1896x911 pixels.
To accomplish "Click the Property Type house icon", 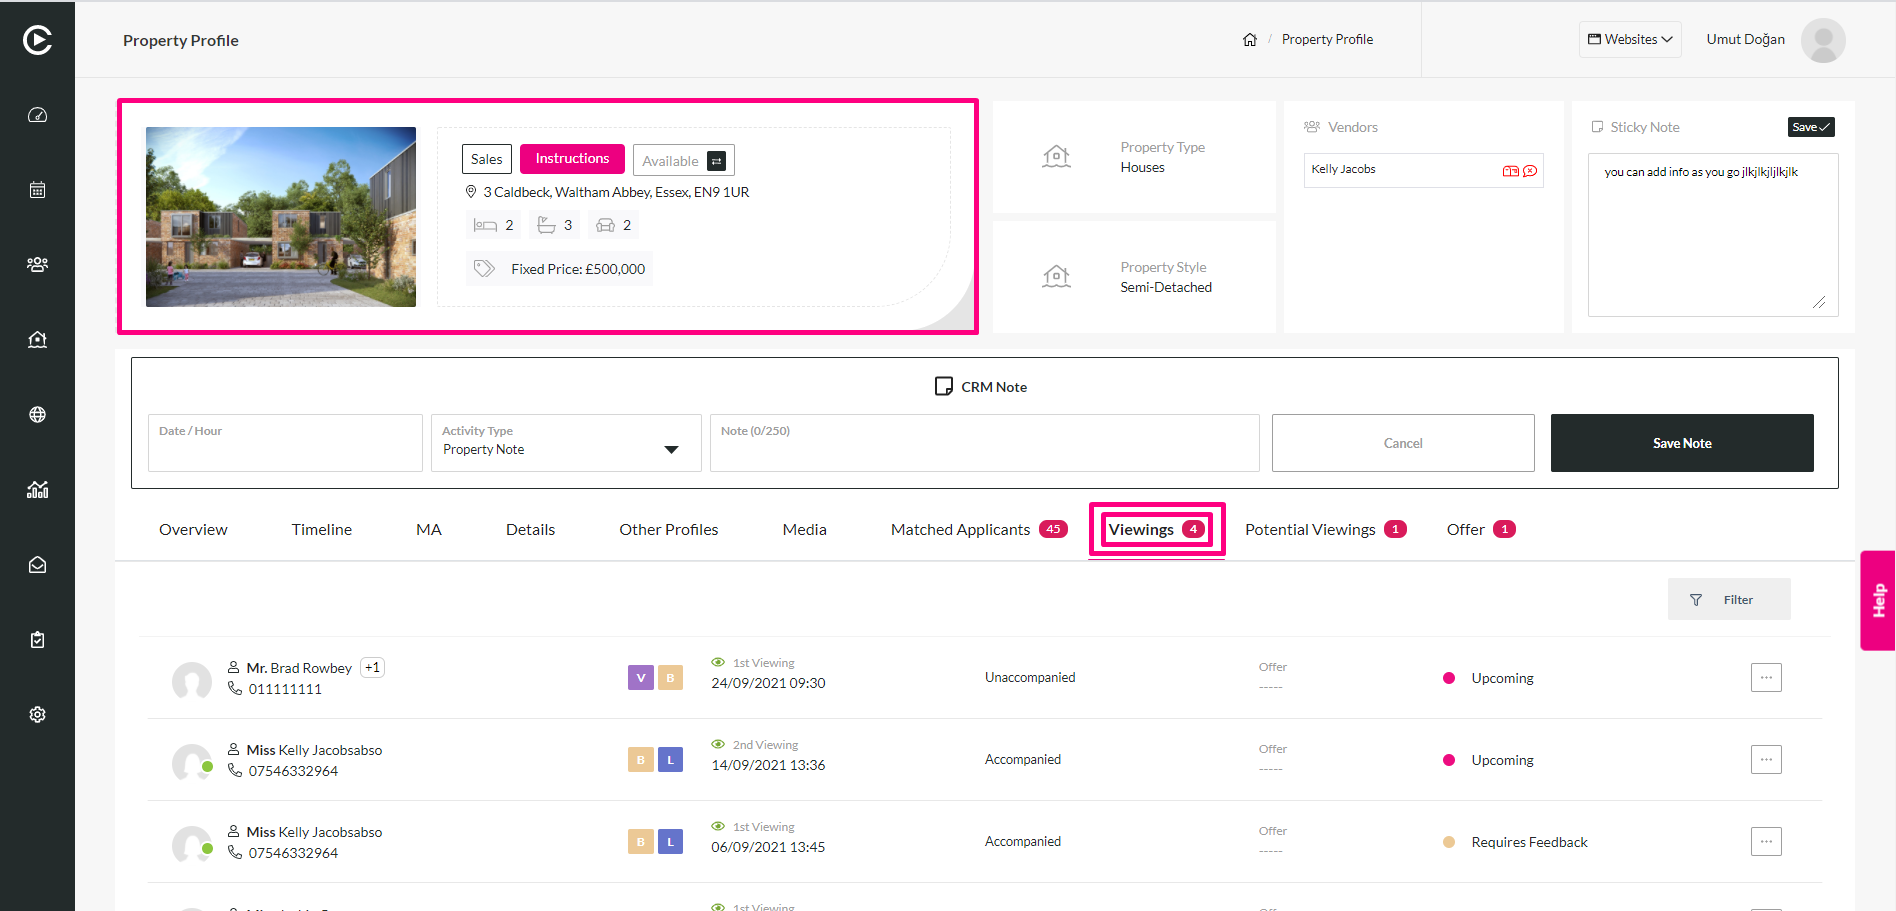I will (x=1057, y=157).
